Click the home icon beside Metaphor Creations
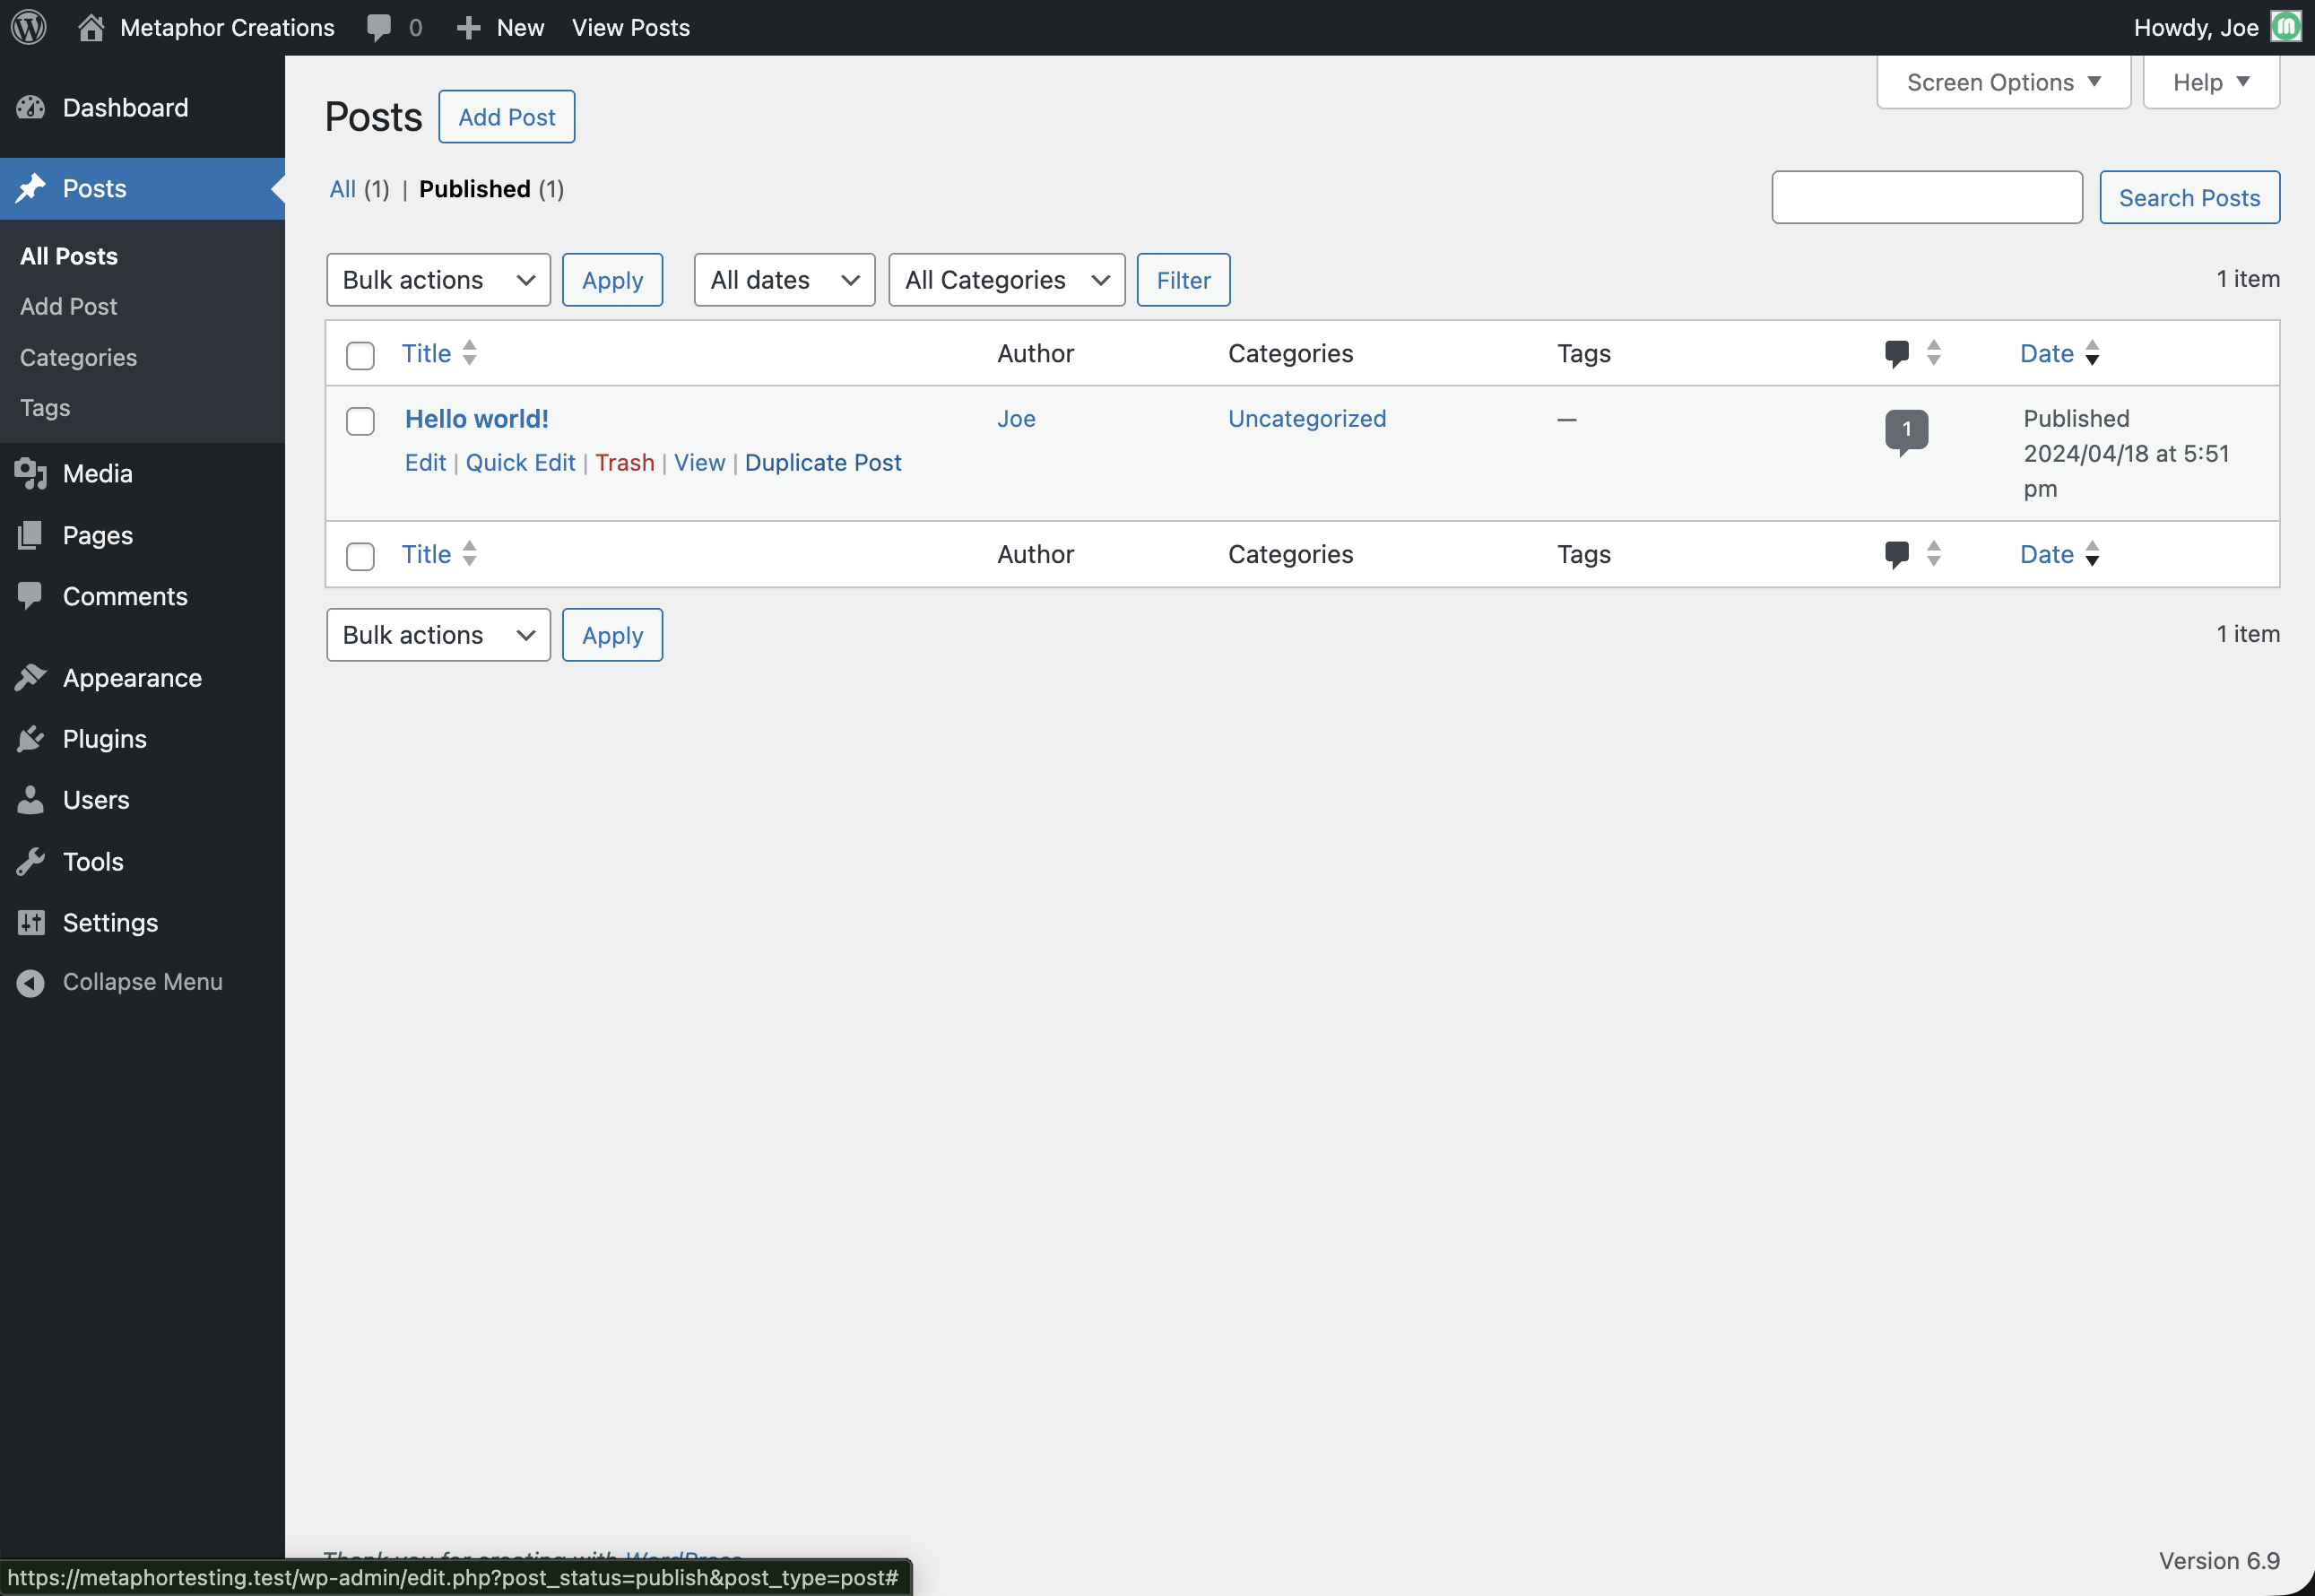The image size is (2315, 1596). point(91,27)
